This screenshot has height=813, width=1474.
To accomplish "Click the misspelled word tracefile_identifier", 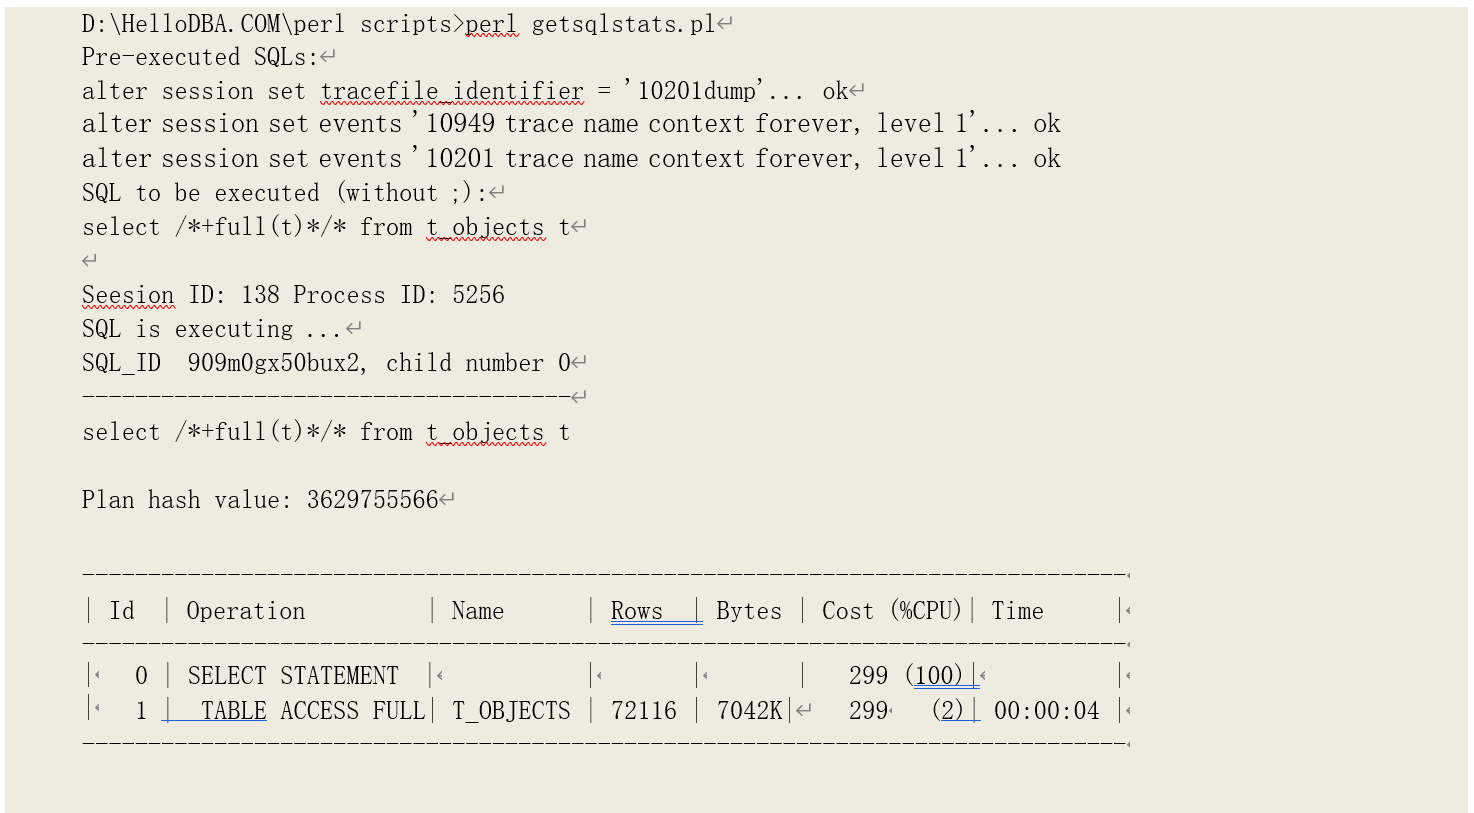I will 452,91.
